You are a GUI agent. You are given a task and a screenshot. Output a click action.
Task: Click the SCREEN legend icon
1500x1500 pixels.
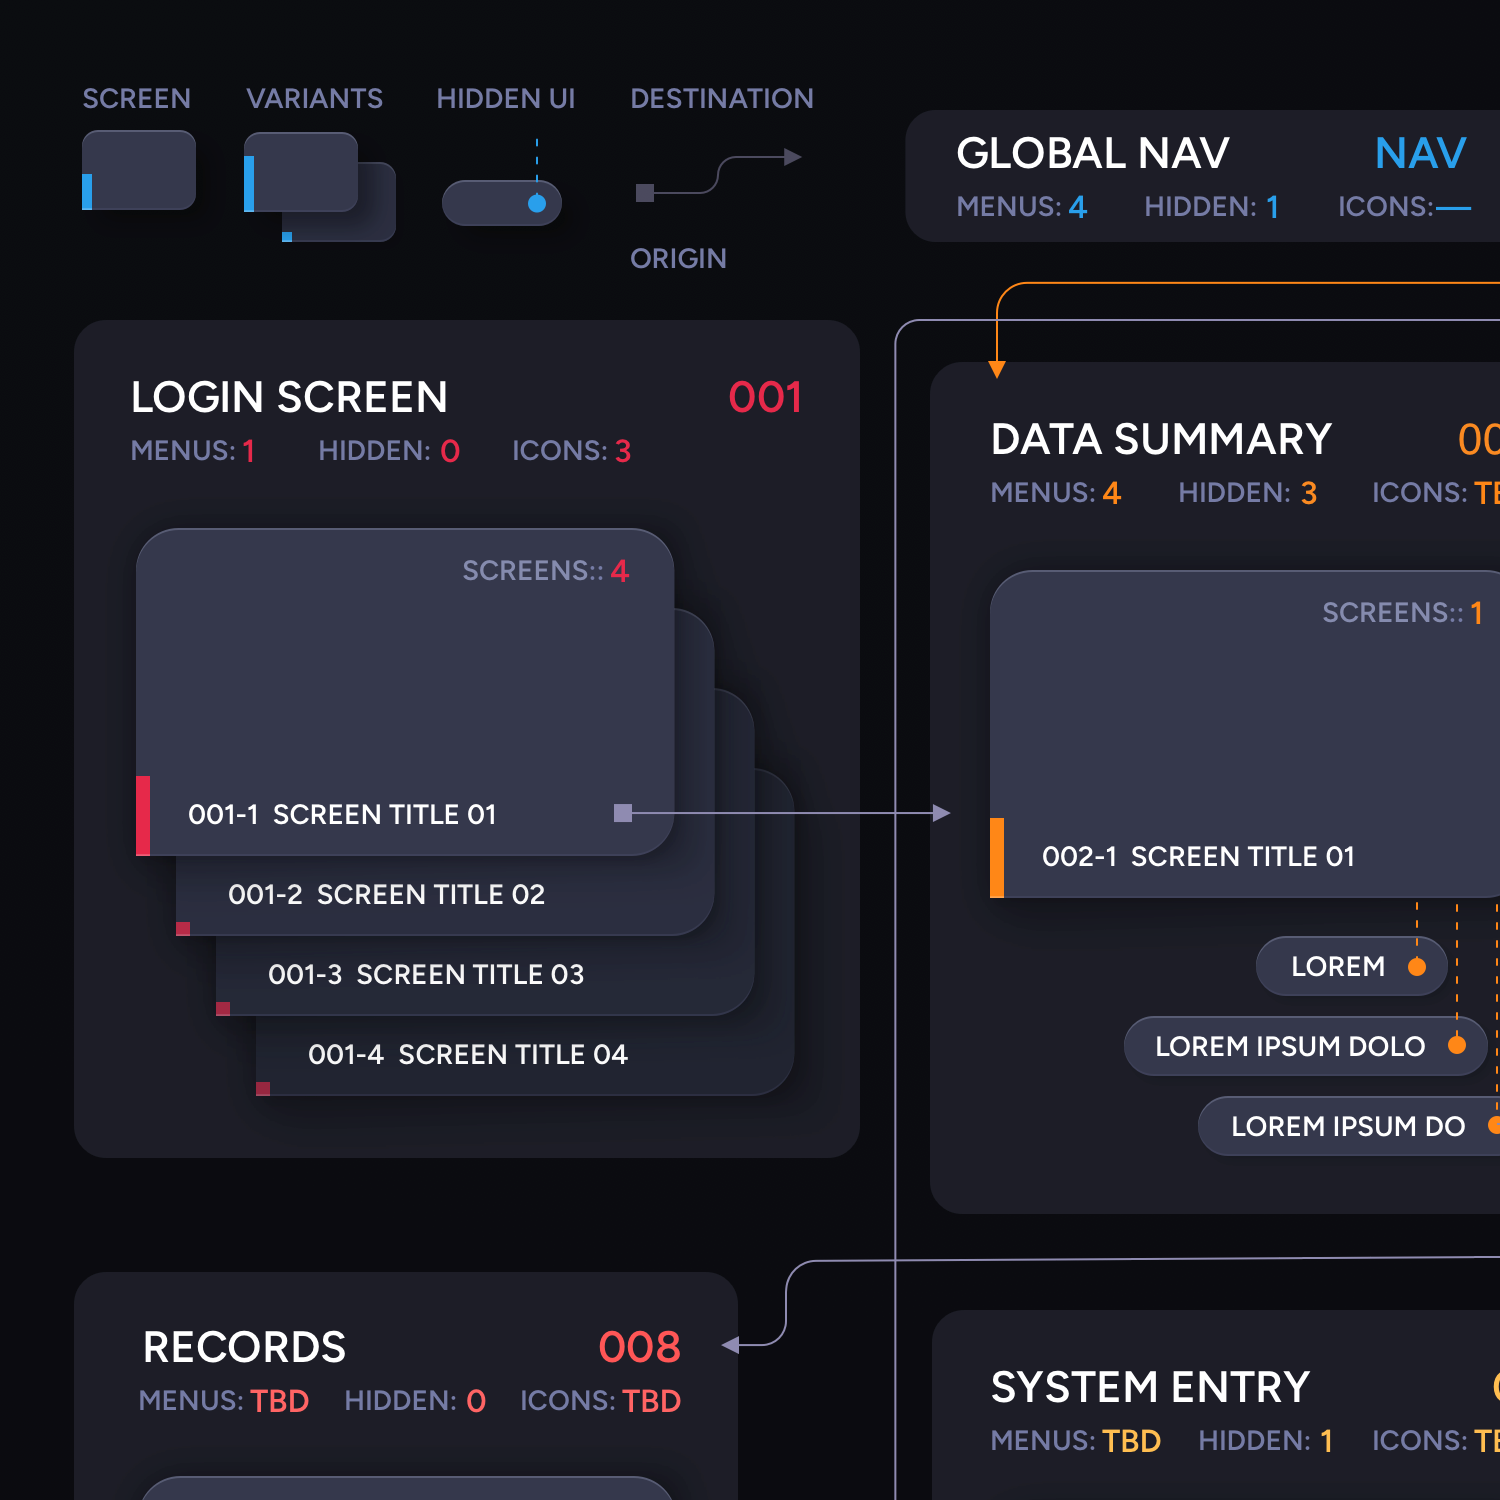(x=138, y=170)
